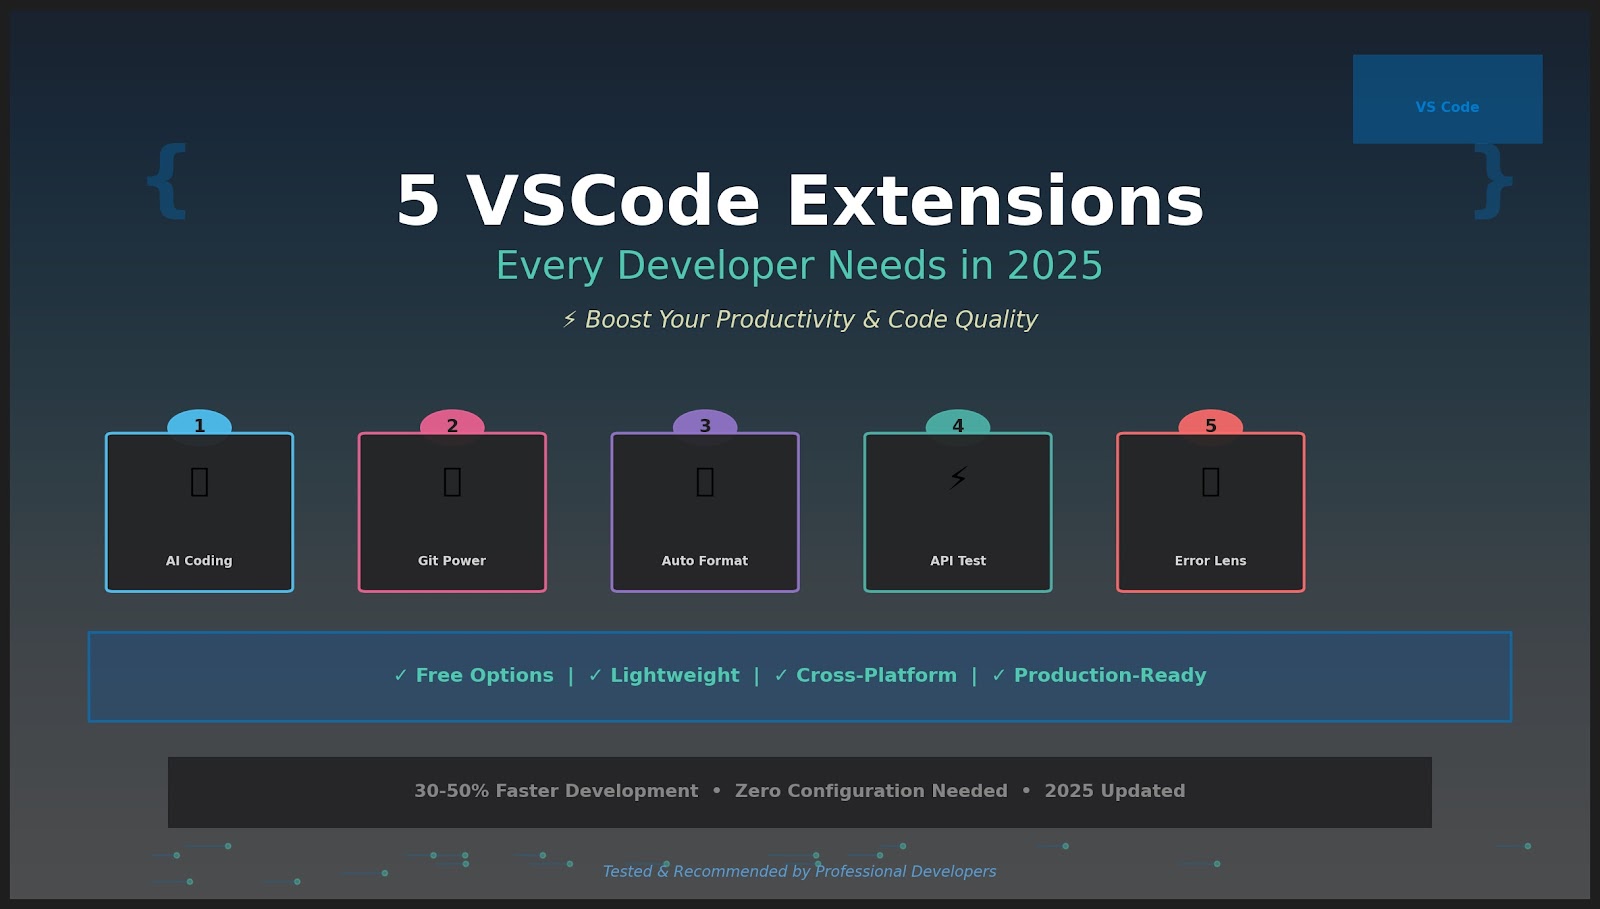Toggle the Free Options checkmark
This screenshot has width=1600, height=909.
point(400,675)
